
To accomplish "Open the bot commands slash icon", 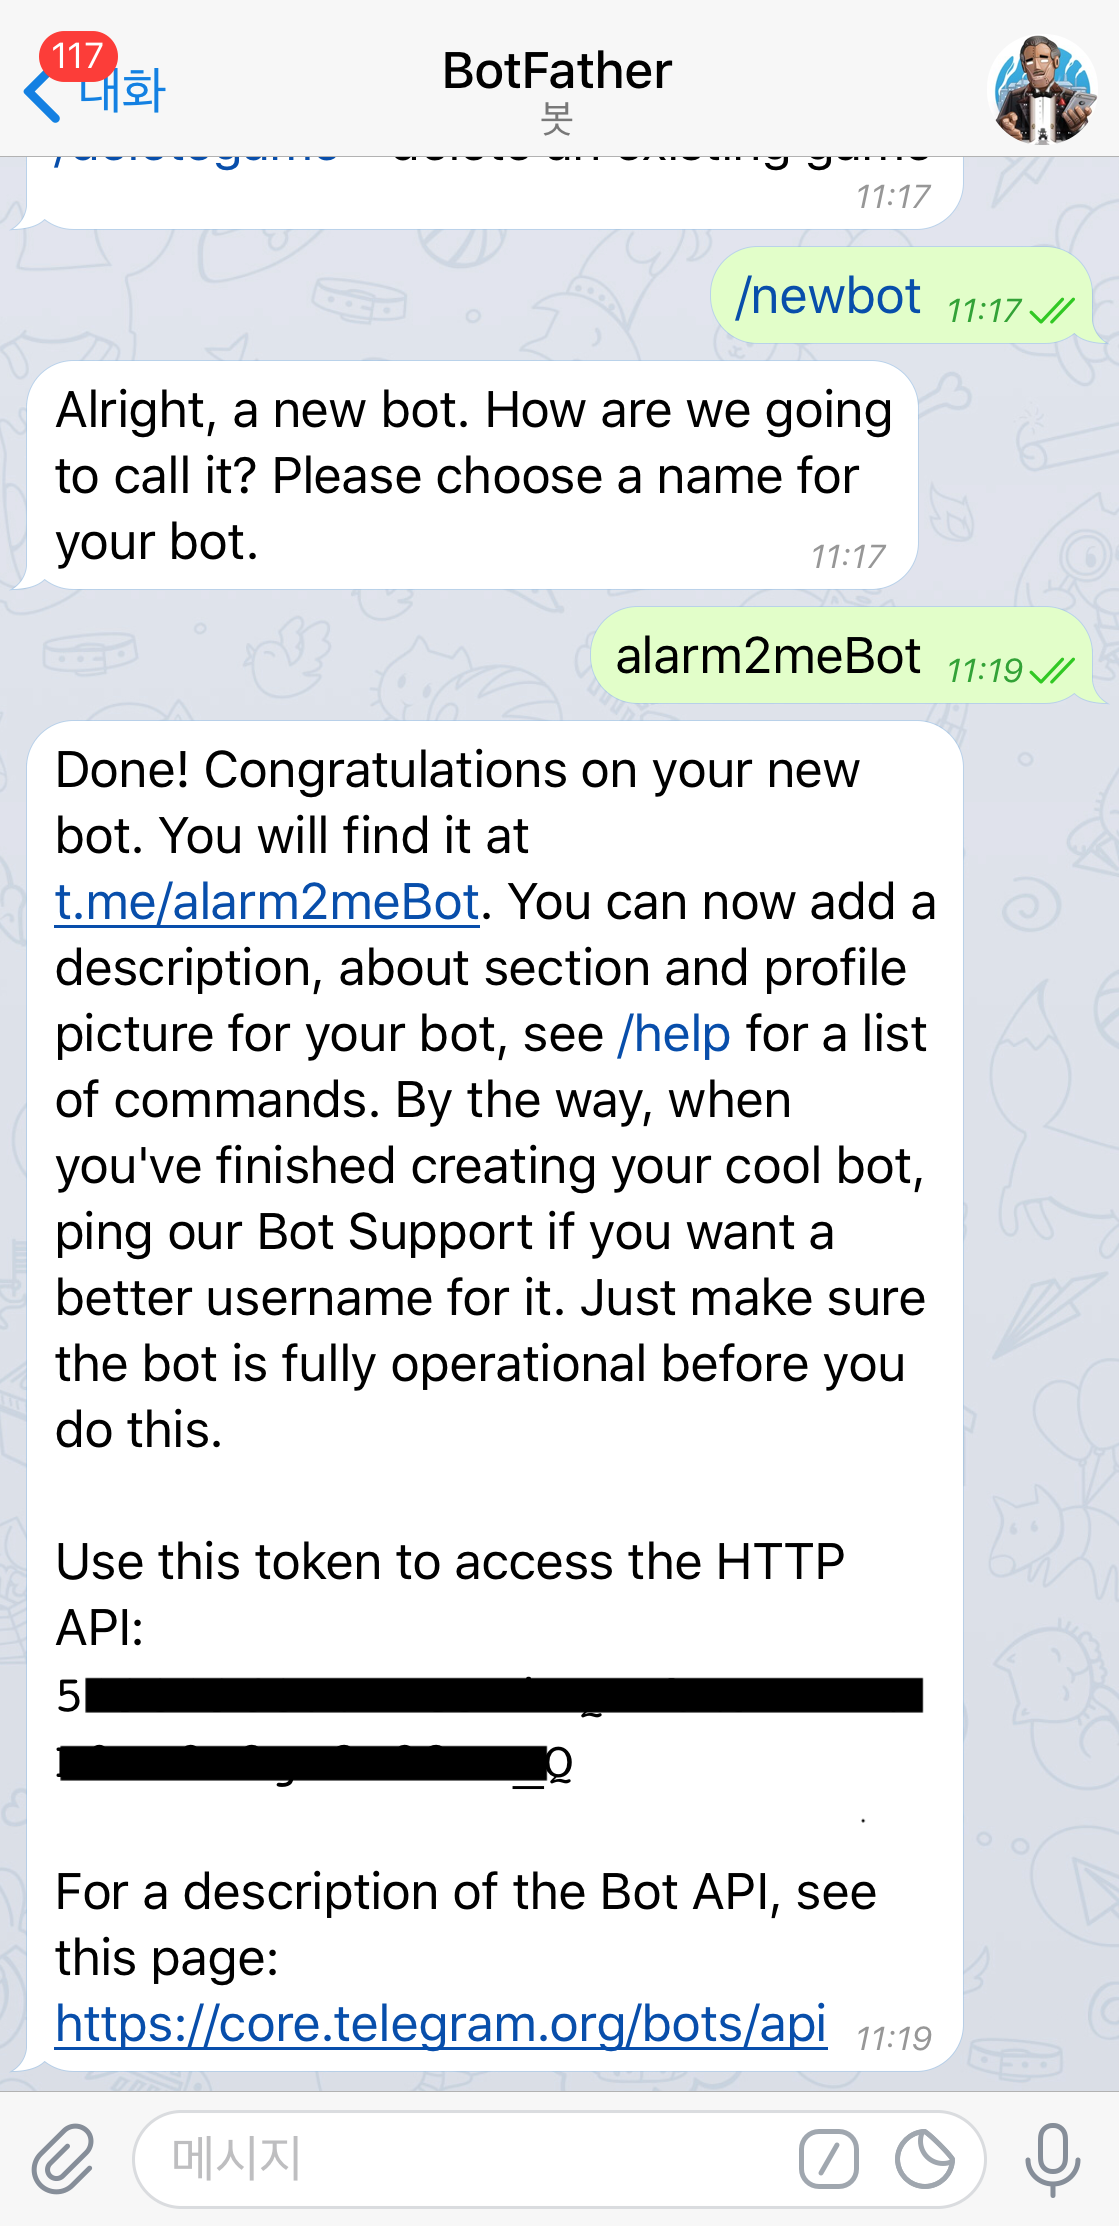I will [828, 2159].
